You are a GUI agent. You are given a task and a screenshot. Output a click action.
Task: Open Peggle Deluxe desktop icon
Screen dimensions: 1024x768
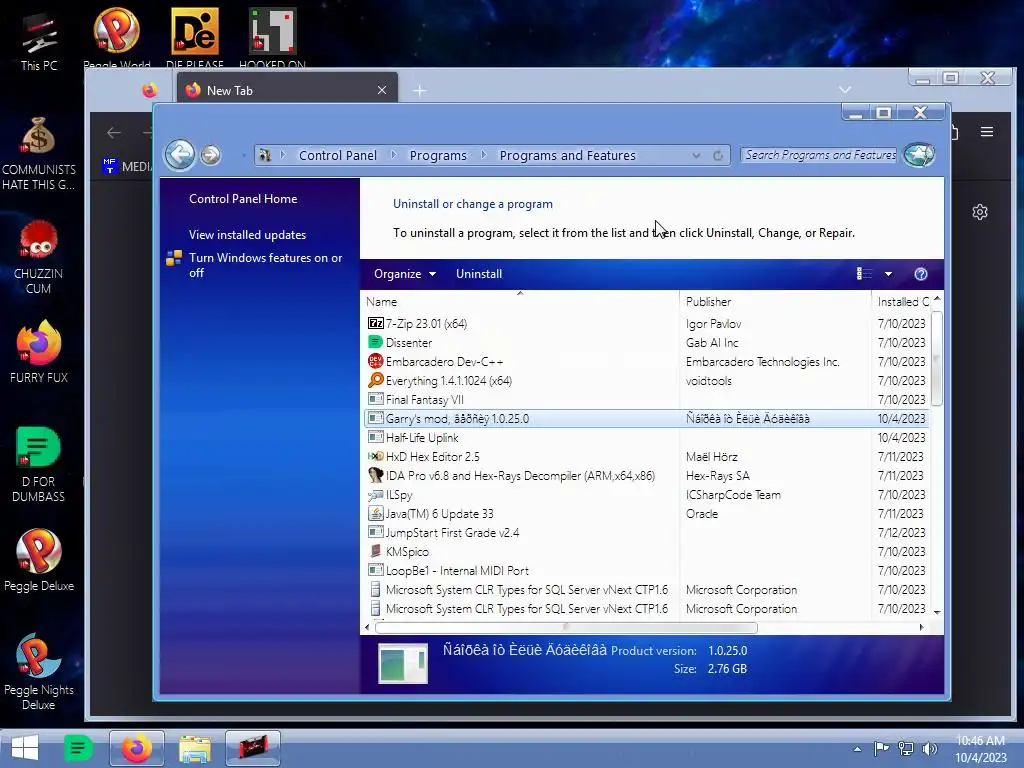[39, 560]
